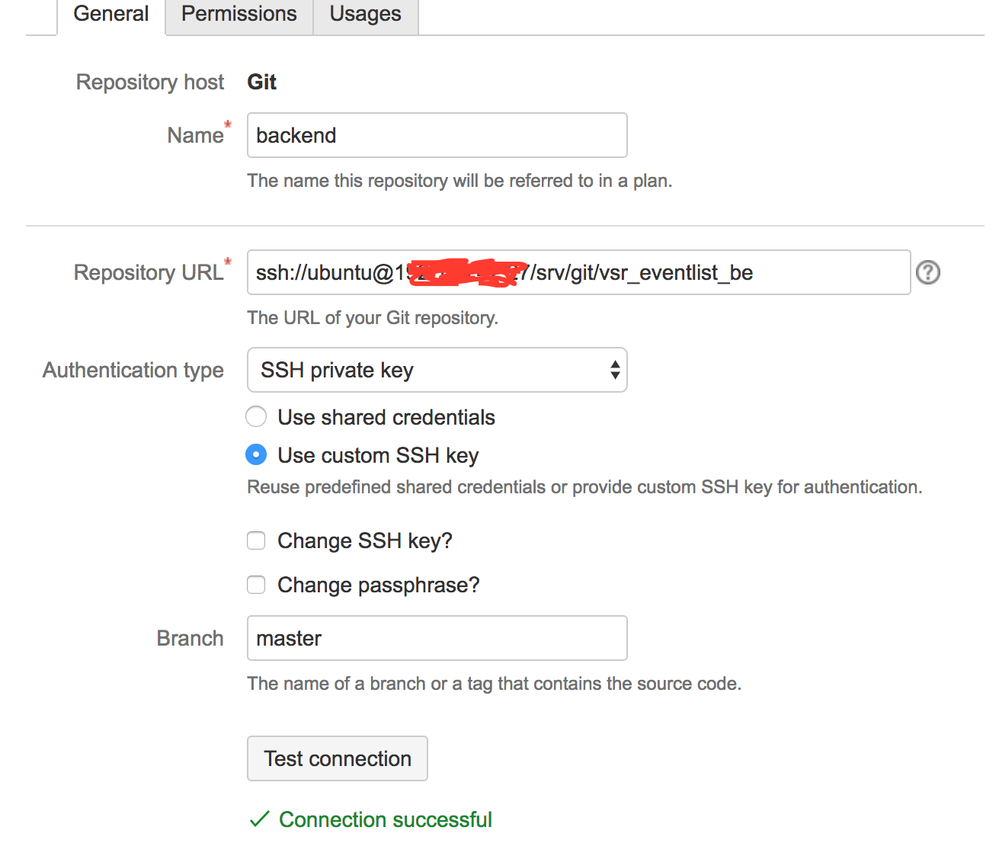This screenshot has width=999, height=860.
Task: Click the Branch field description text
Action: point(494,684)
